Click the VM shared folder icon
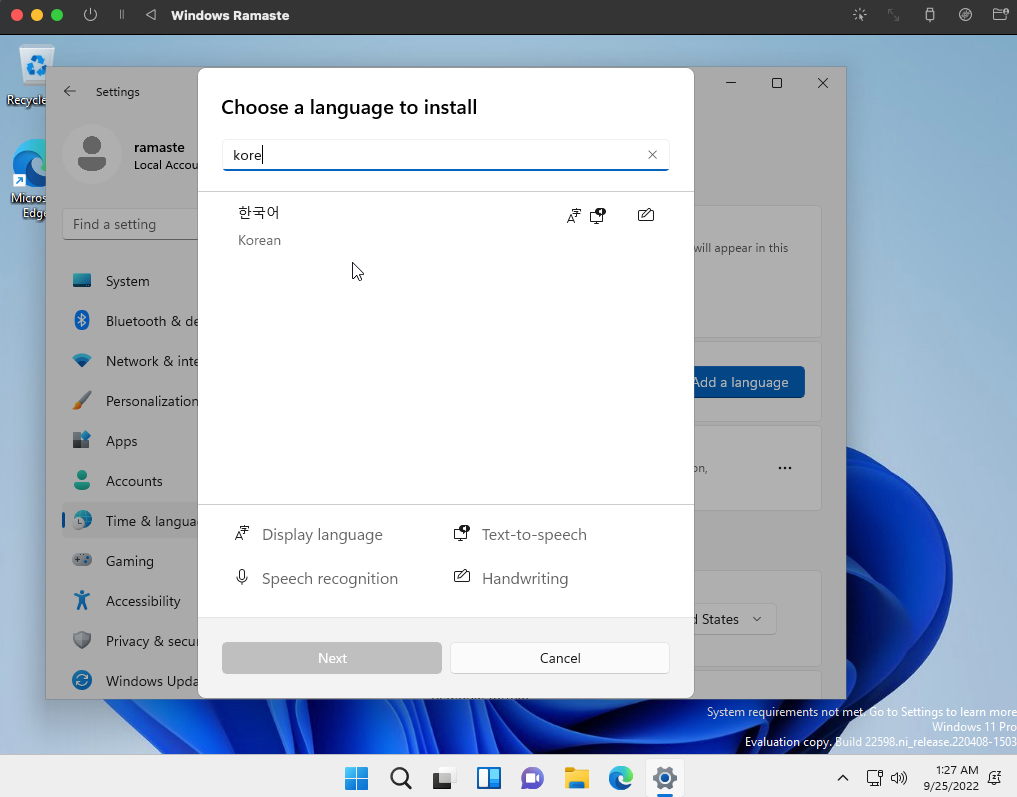The width and height of the screenshot is (1017, 797). 1001,14
